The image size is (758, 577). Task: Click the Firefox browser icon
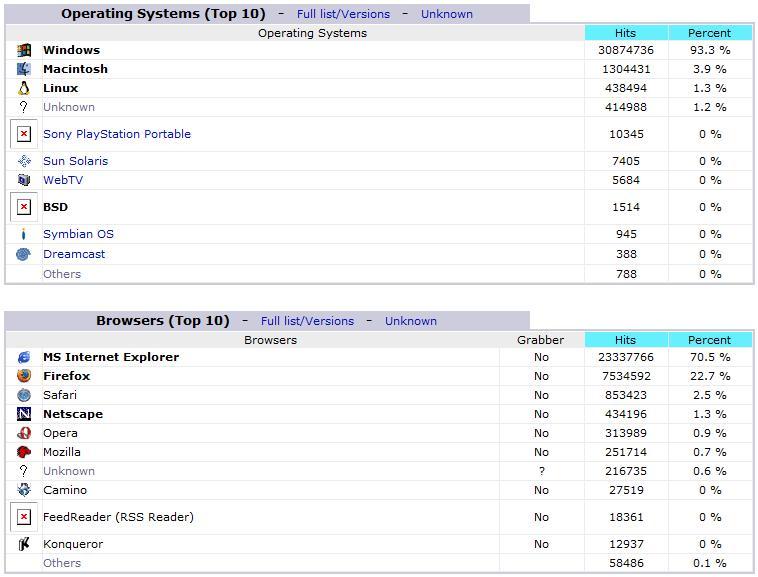(x=24, y=375)
